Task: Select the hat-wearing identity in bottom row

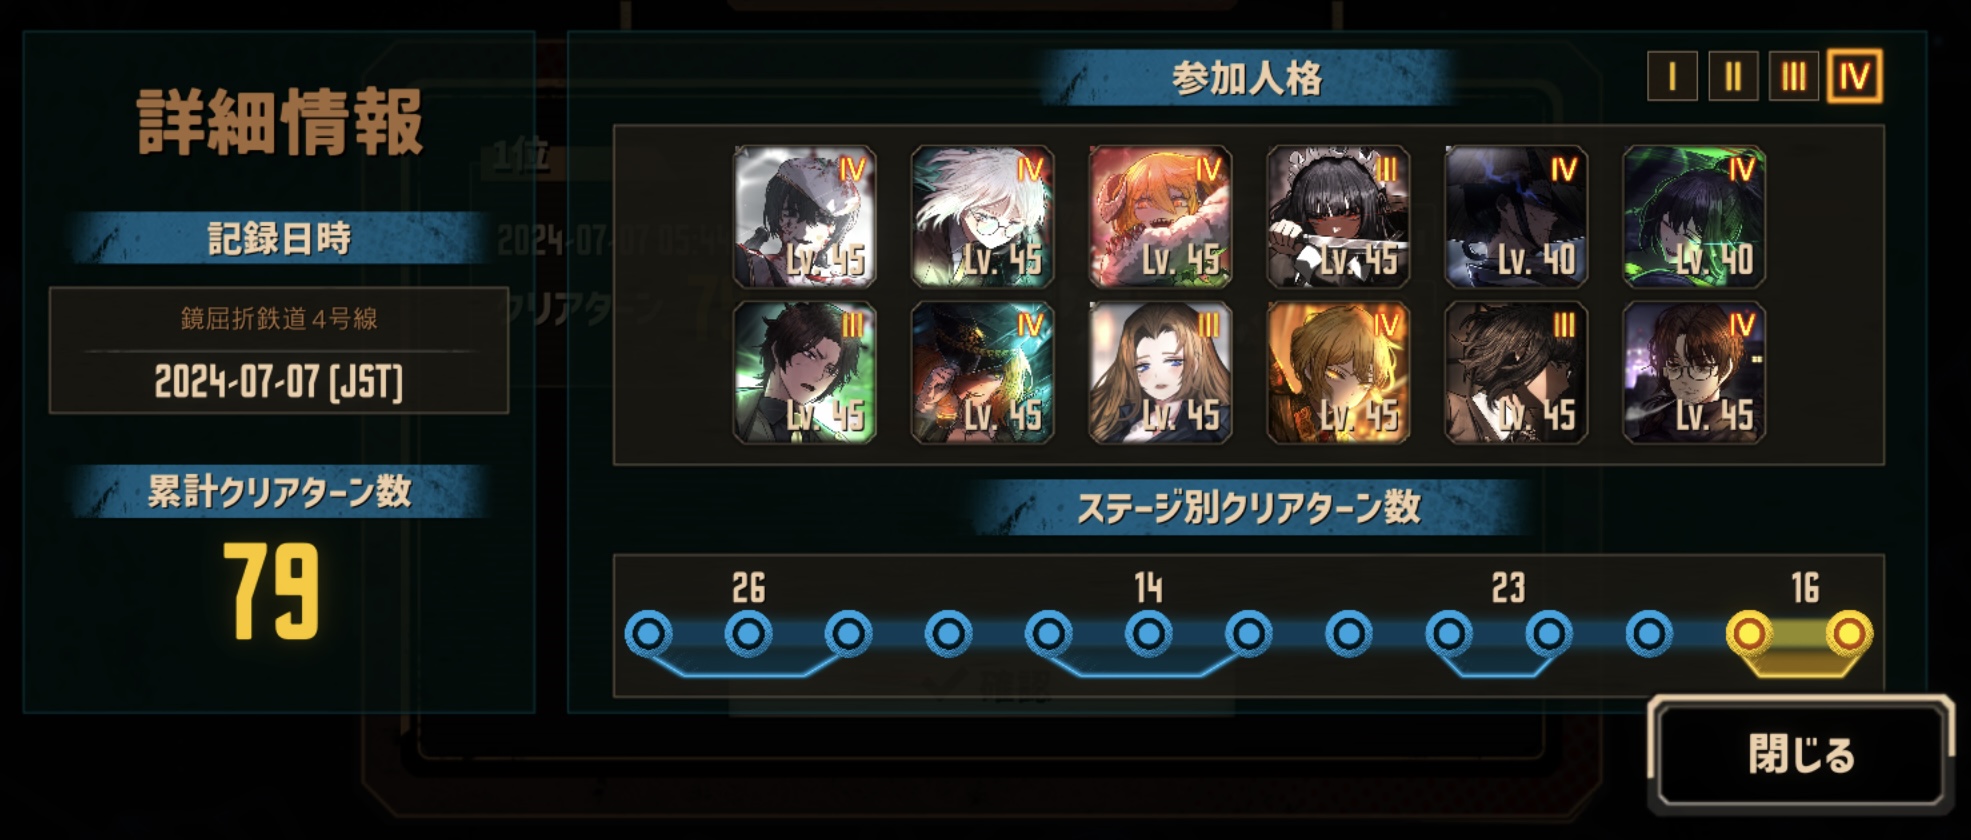Action: (x=982, y=373)
